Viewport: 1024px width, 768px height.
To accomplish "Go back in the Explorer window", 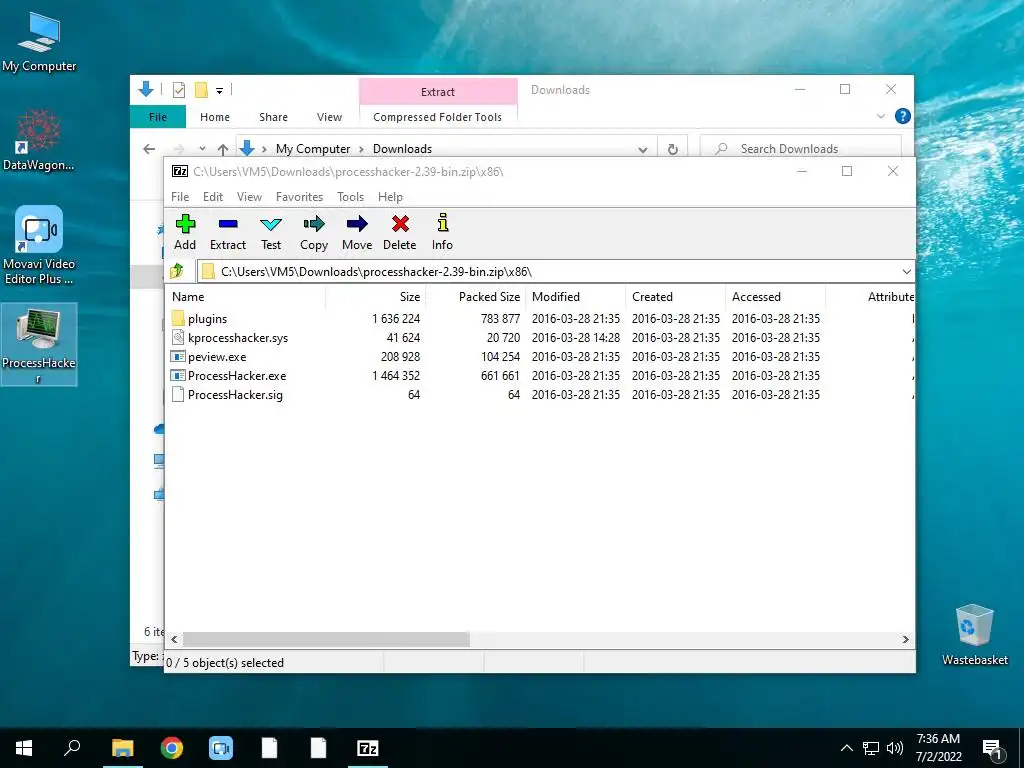I will 149,149.
